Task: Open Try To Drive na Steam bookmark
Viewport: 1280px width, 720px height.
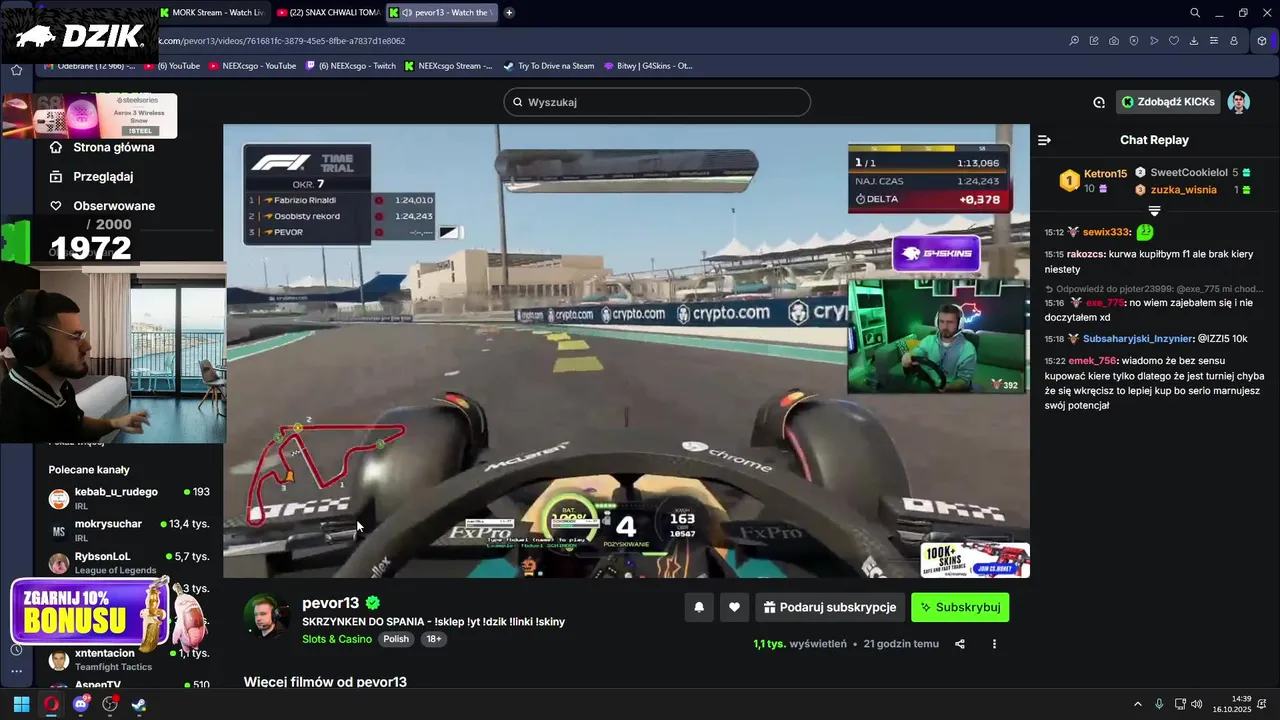Action: (x=548, y=66)
